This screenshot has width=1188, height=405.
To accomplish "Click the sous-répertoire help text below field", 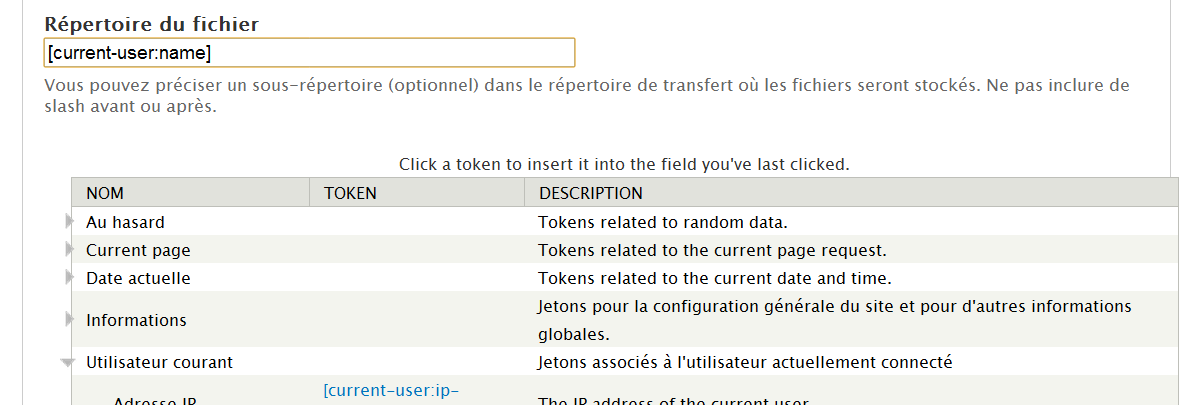I will 586,96.
